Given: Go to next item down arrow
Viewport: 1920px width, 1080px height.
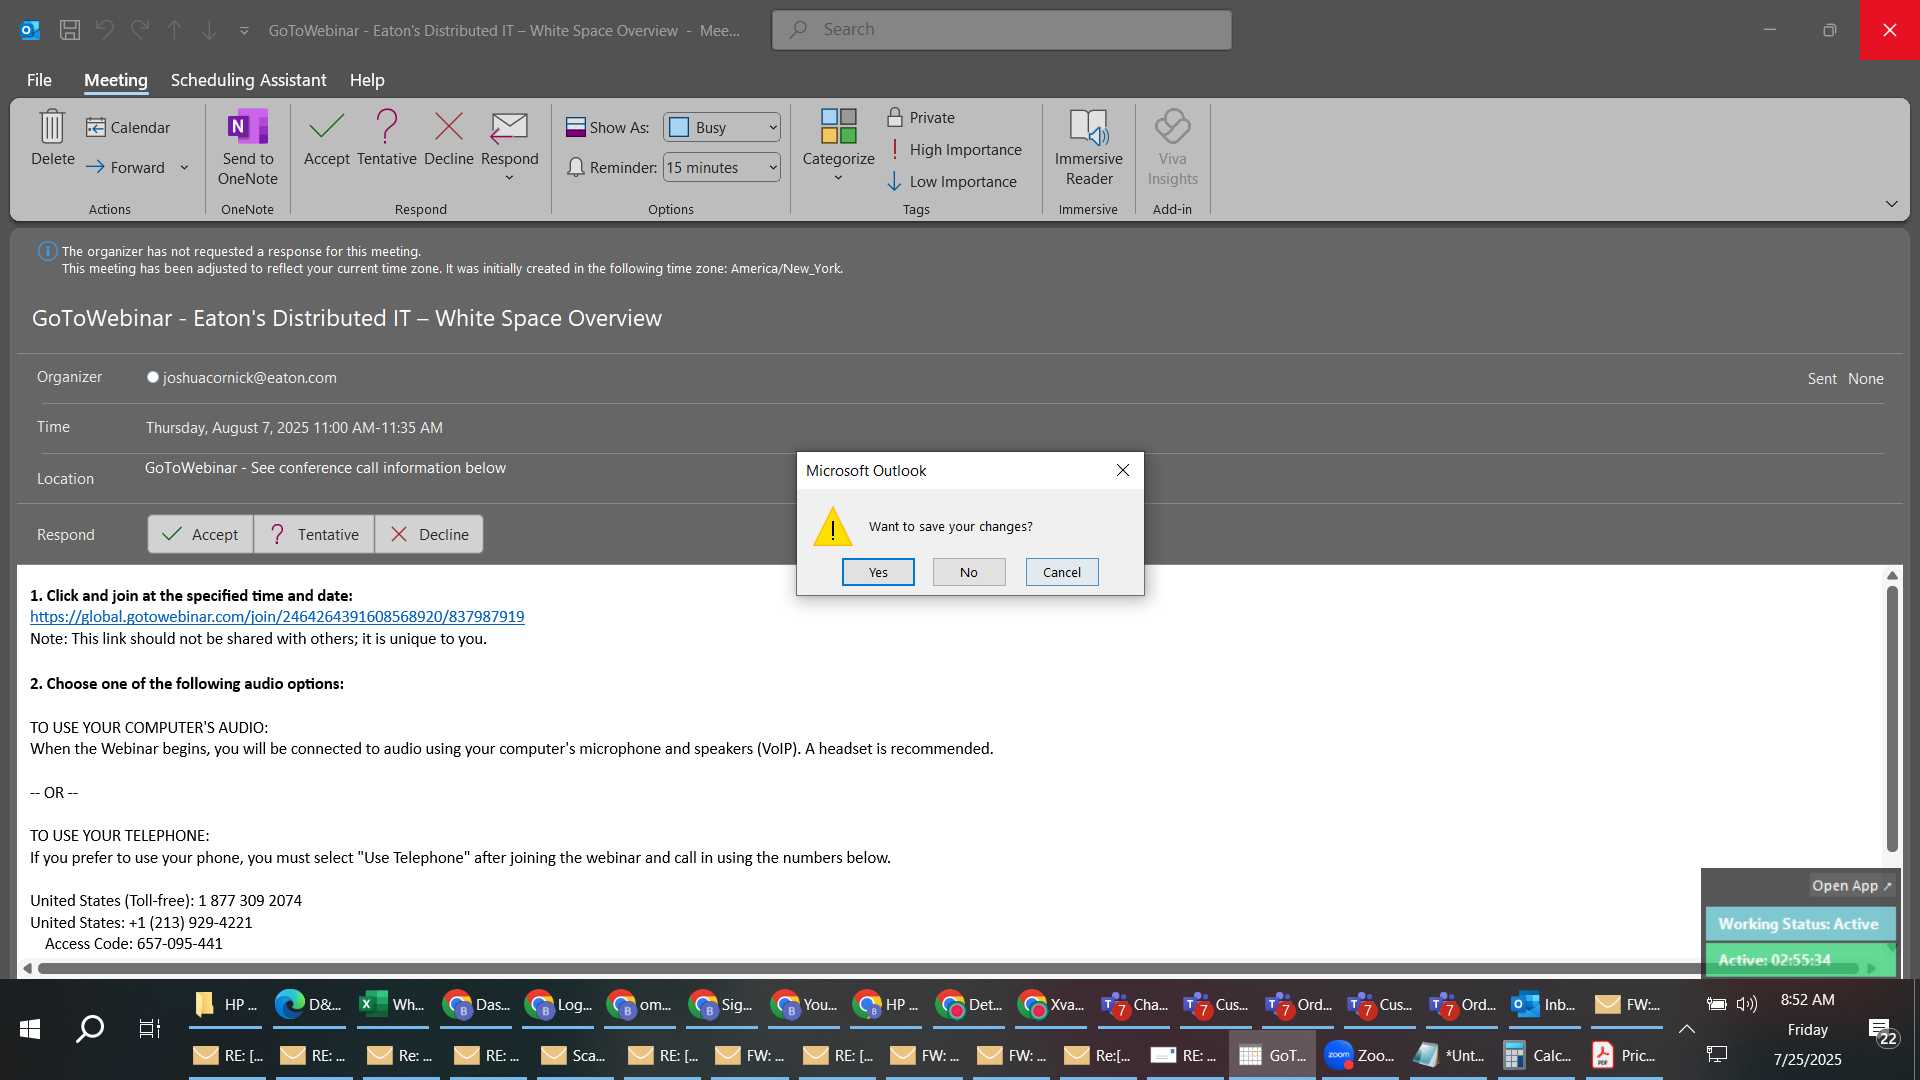Looking at the screenshot, I should click(209, 30).
